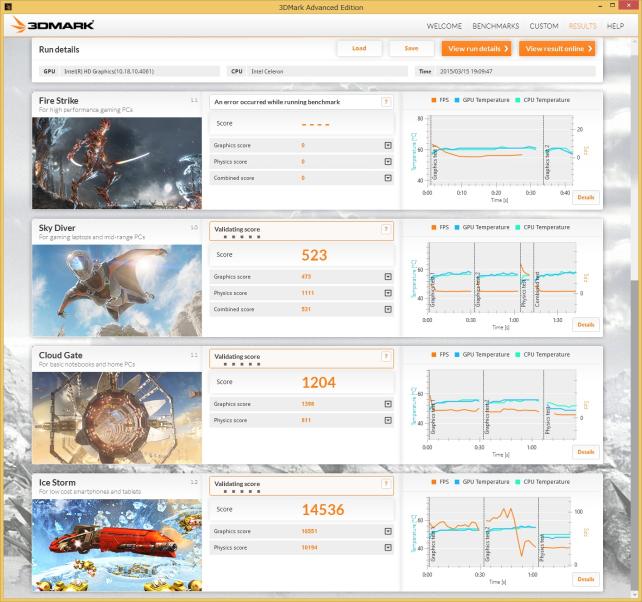Open help icon for Ice Storm validation
This screenshot has height=602, width=642.
[x=386, y=484]
